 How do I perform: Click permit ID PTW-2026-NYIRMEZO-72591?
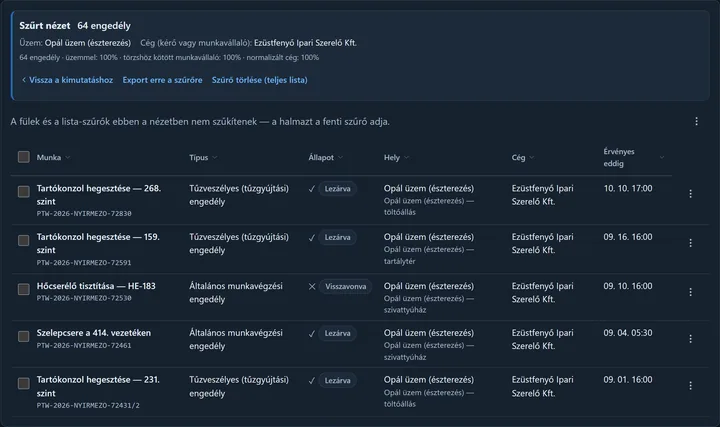click(84, 263)
